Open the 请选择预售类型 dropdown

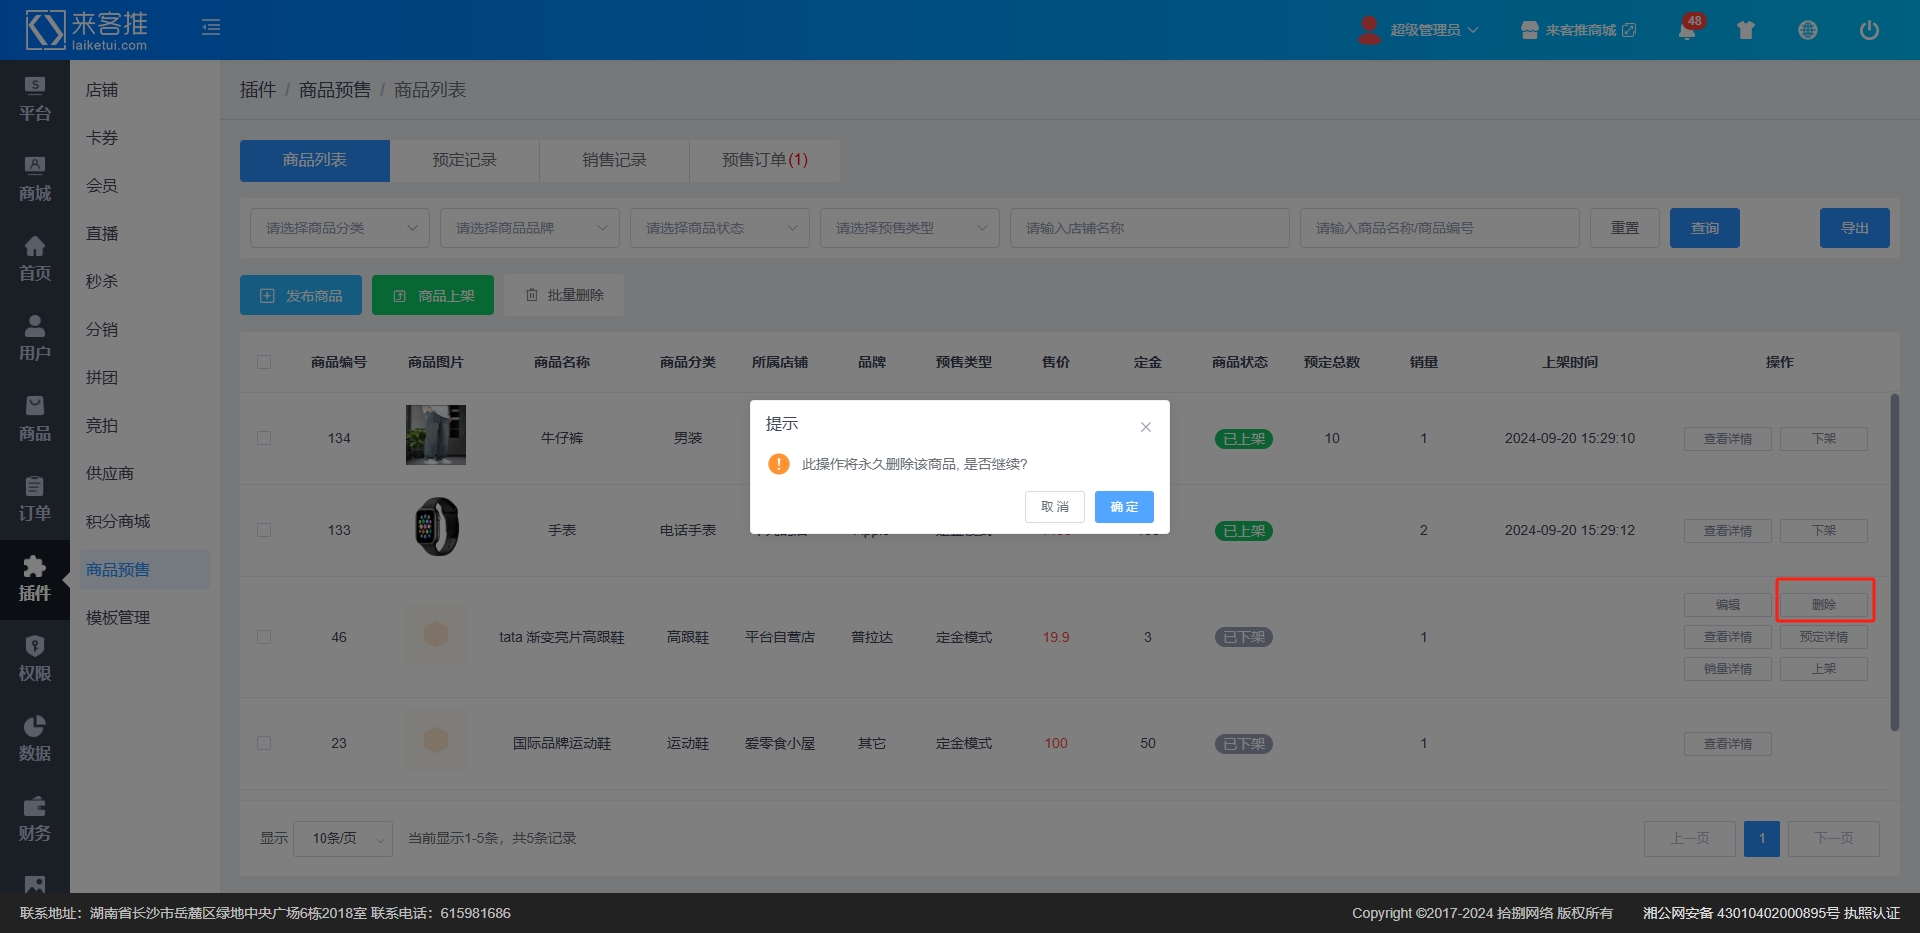[x=909, y=228]
